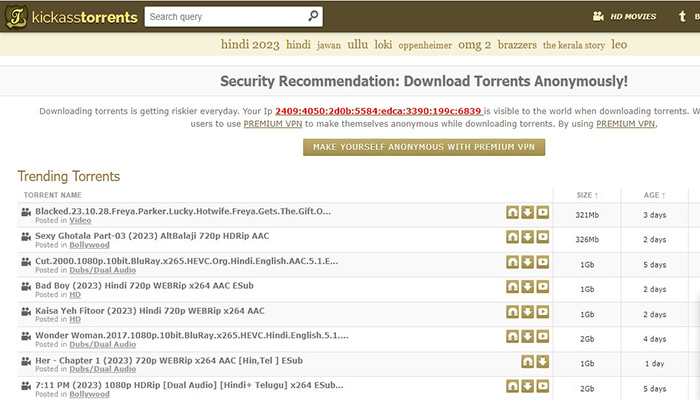Image resolution: width=700 pixels, height=400 pixels.
Task: Select the 'hindi' trending tag
Action: pos(298,45)
